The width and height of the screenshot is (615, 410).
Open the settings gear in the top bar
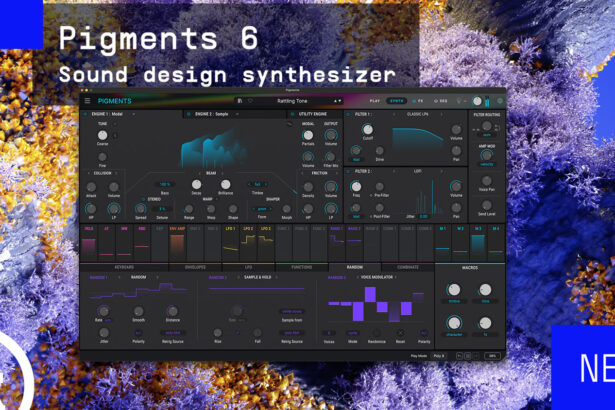pos(500,101)
